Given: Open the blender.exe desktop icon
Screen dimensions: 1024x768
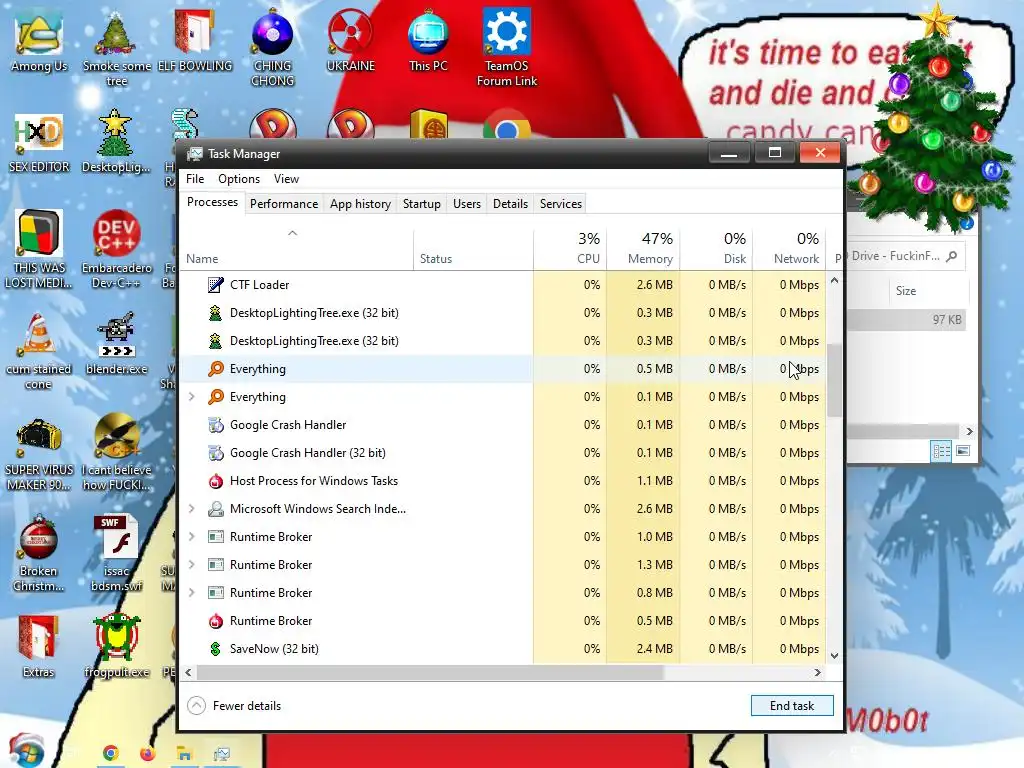Looking at the screenshot, I should click(x=116, y=336).
